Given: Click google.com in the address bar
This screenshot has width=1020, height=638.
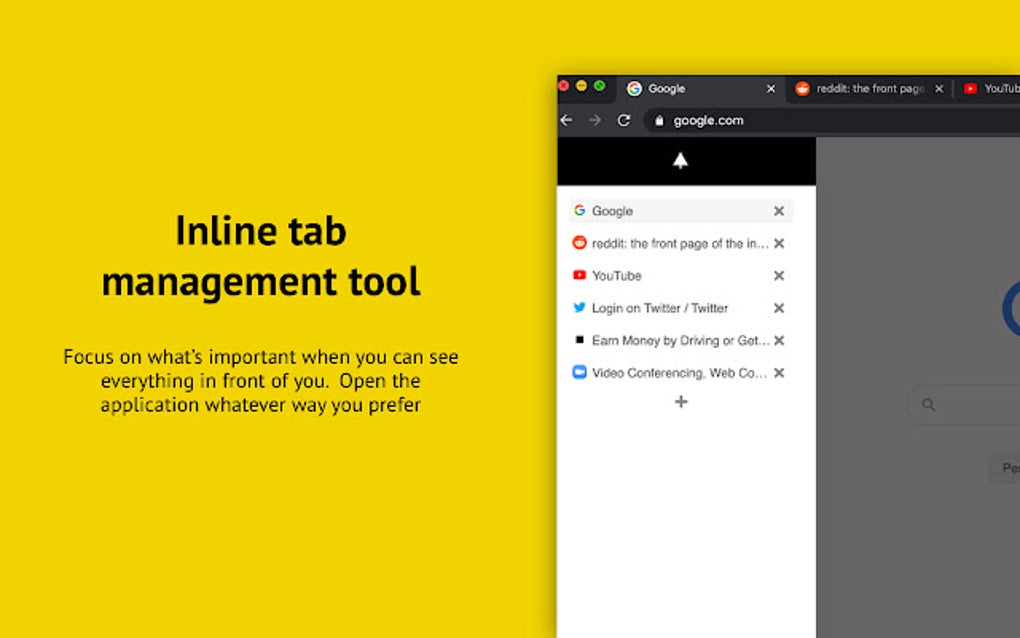Looking at the screenshot, I should 708,120.
